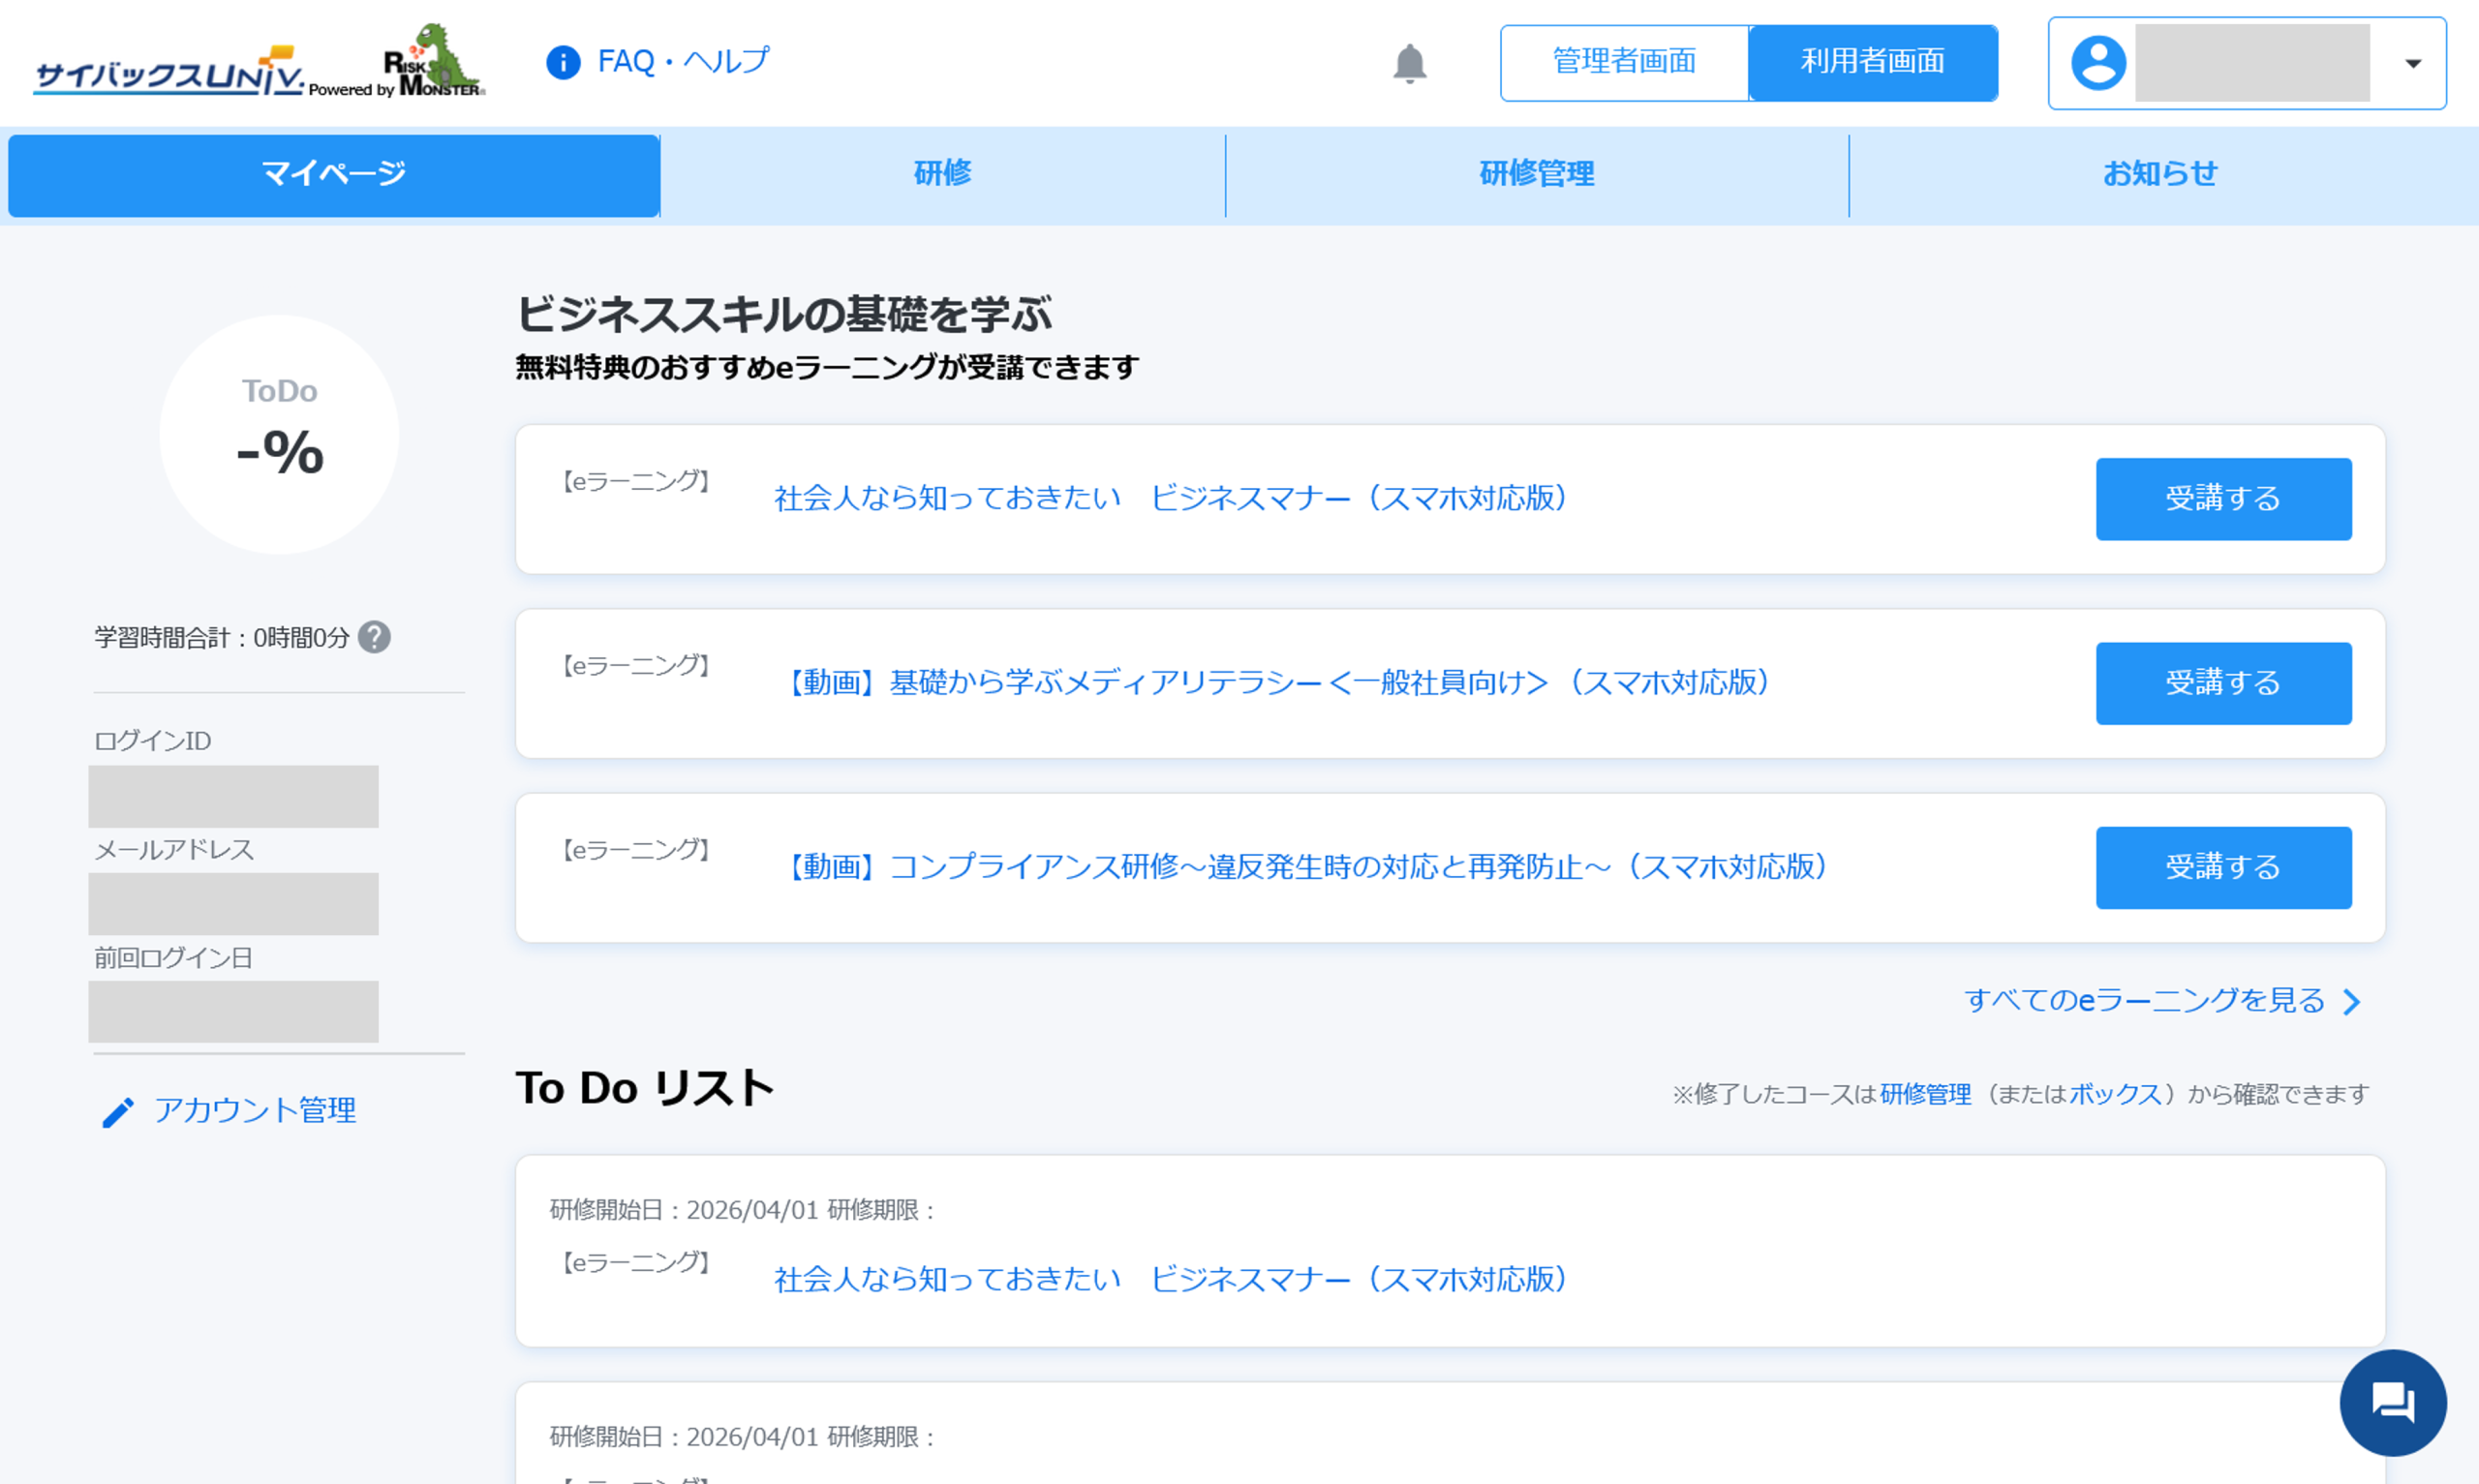Open To Do list ビジネスマナー course link
Viewport: 2479px width, 1484px height.
pos(1171,1279)
